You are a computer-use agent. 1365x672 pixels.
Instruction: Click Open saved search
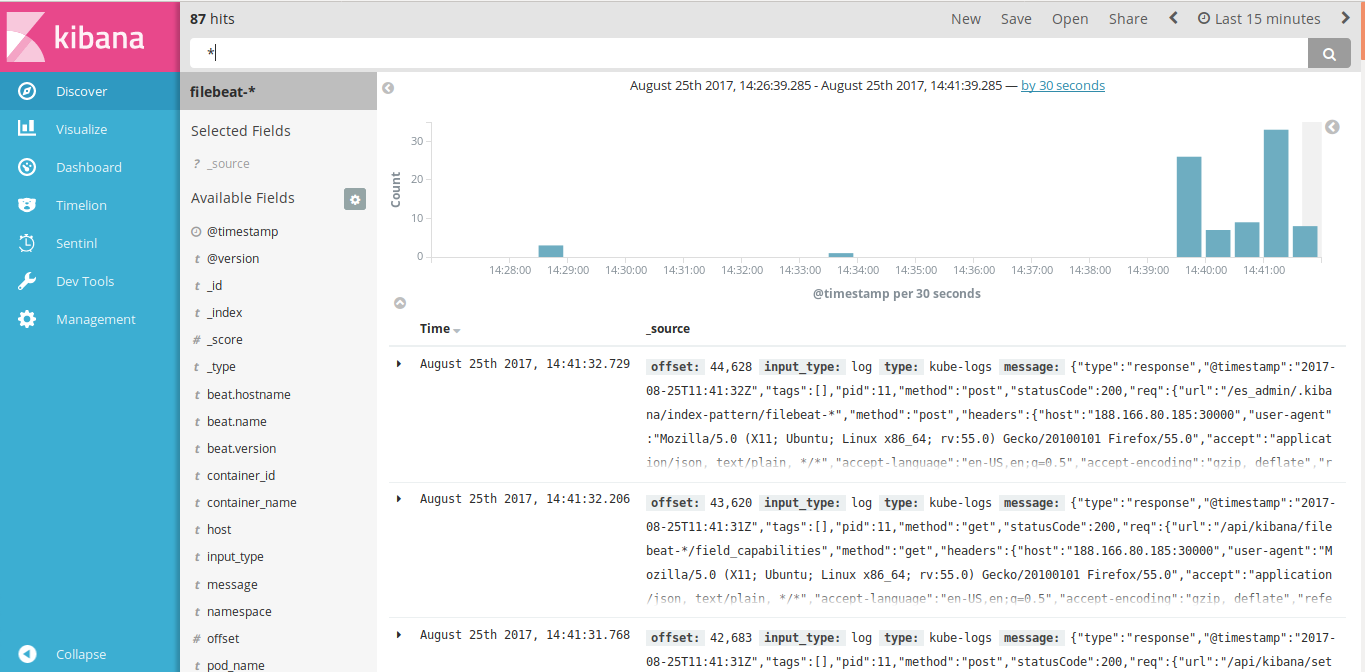(1070, 19)
